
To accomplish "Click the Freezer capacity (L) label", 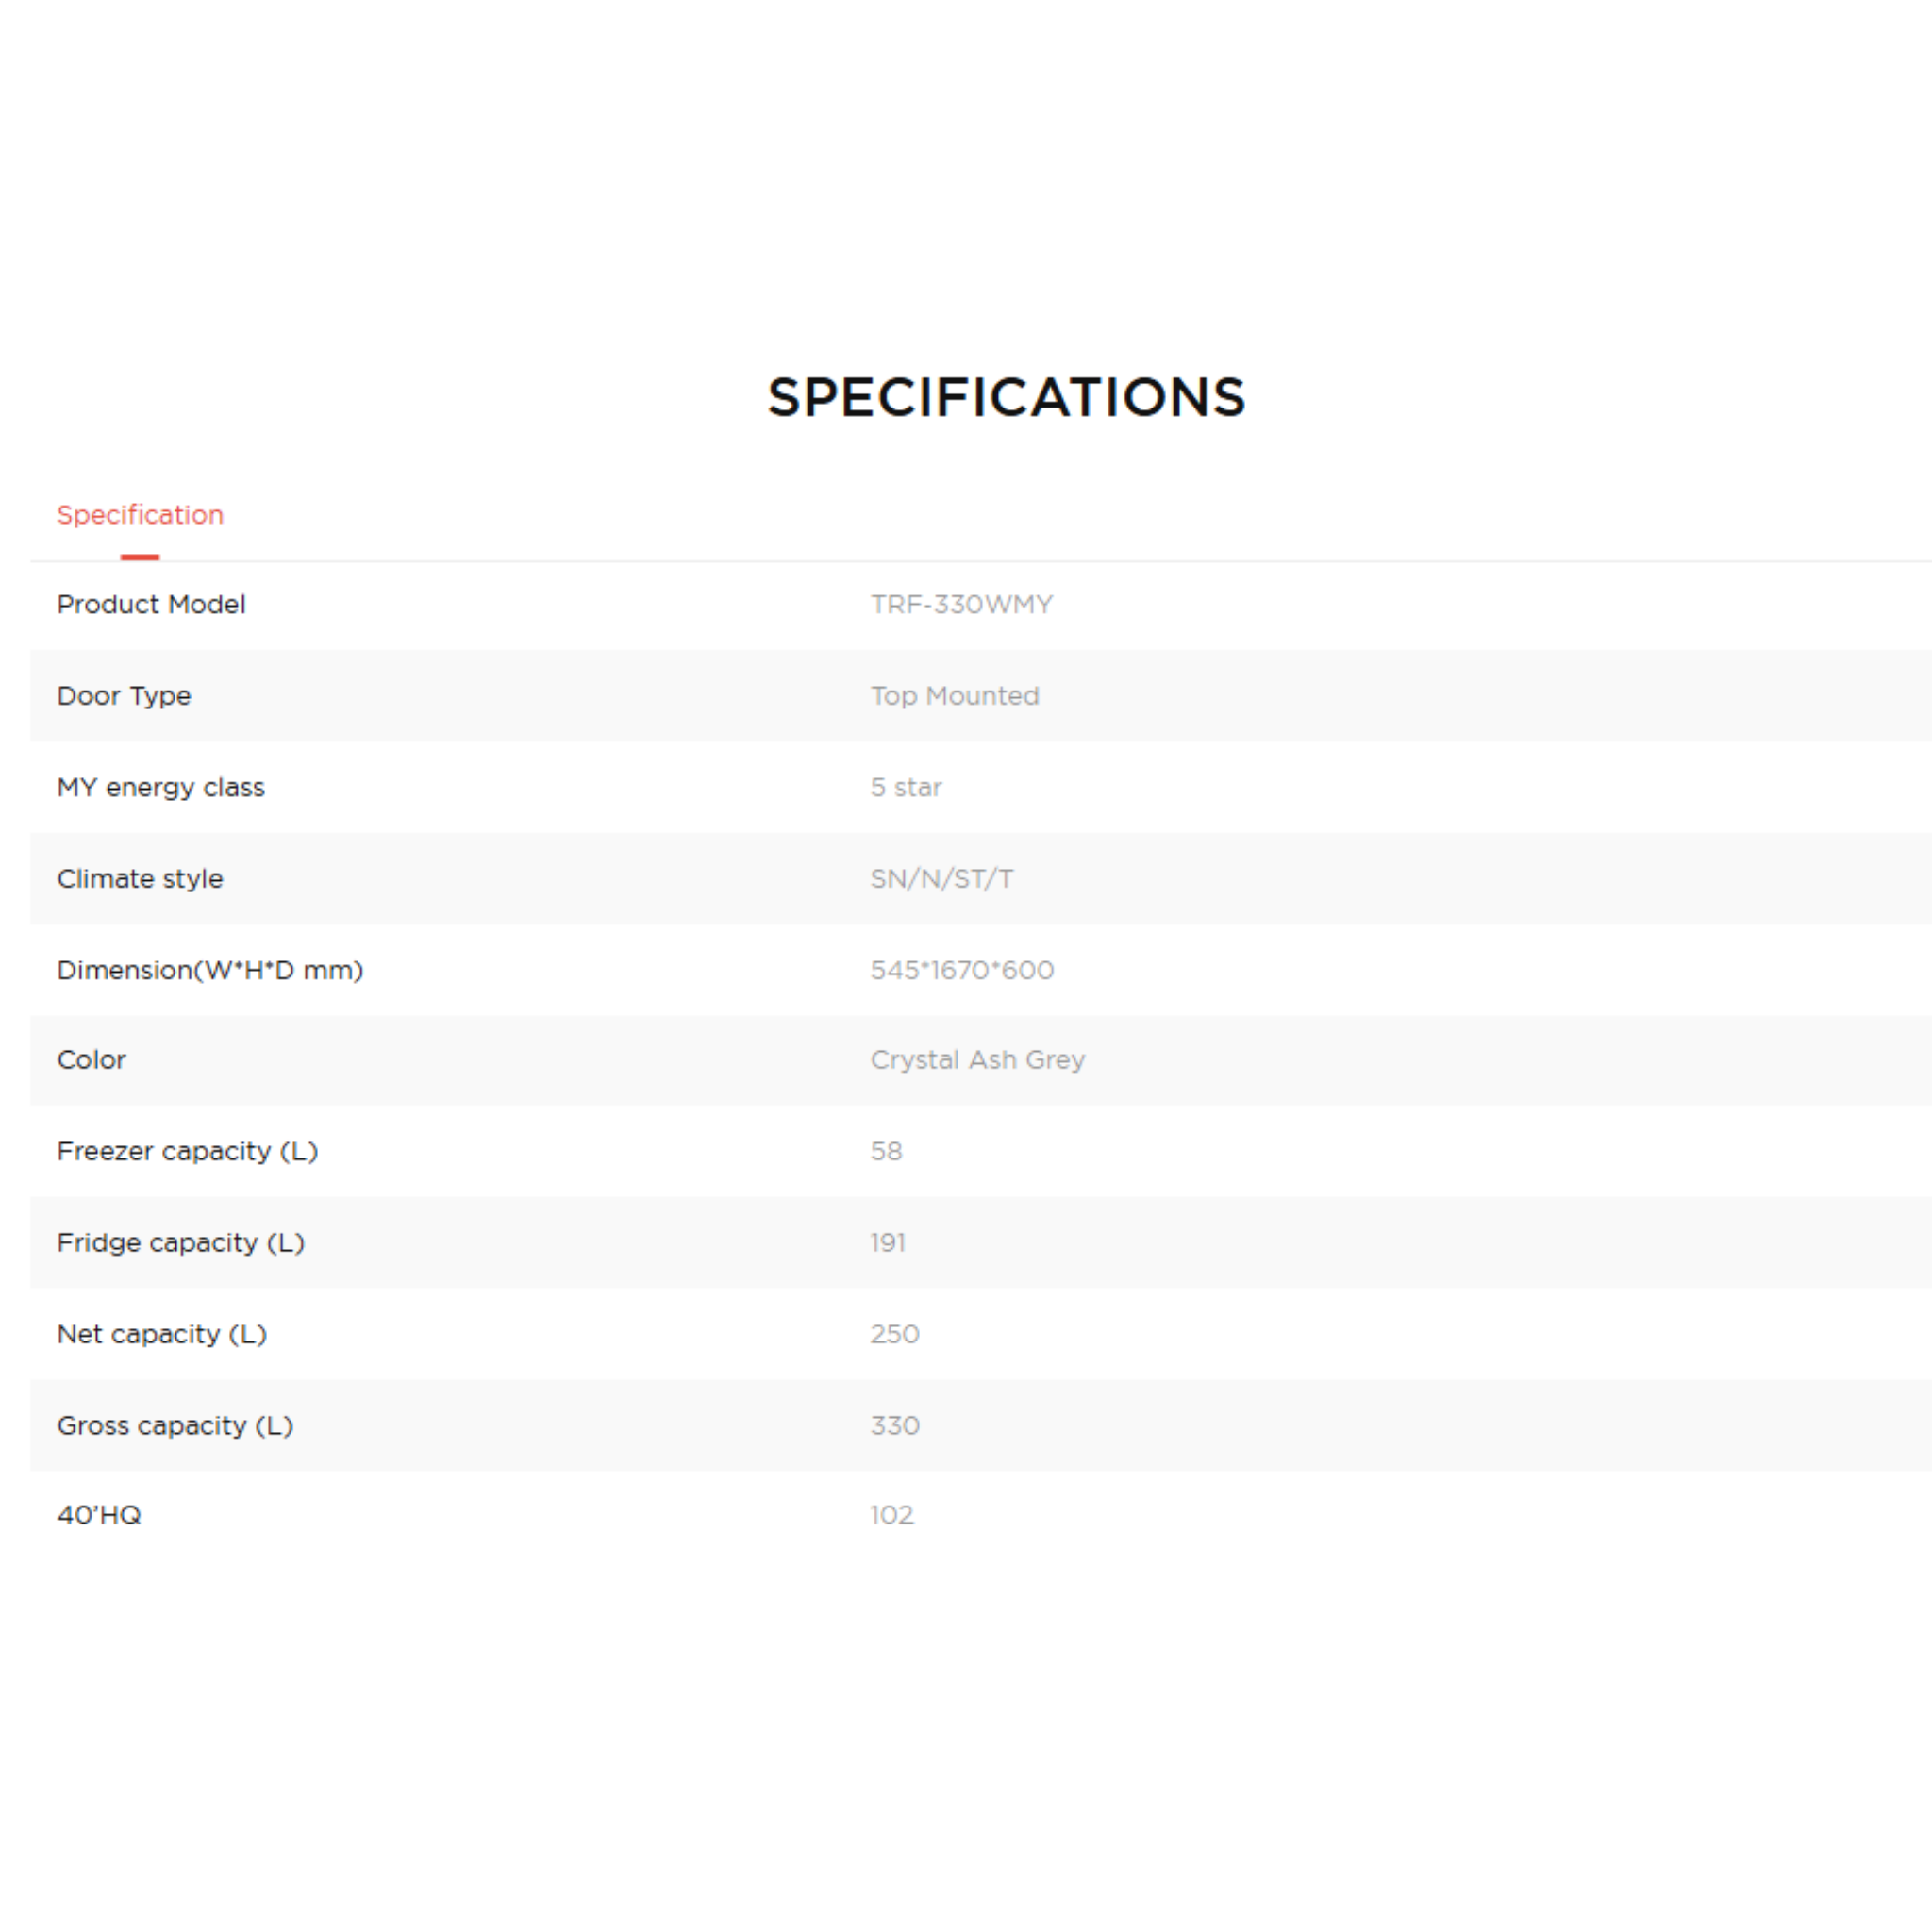I will [187, 1151].
